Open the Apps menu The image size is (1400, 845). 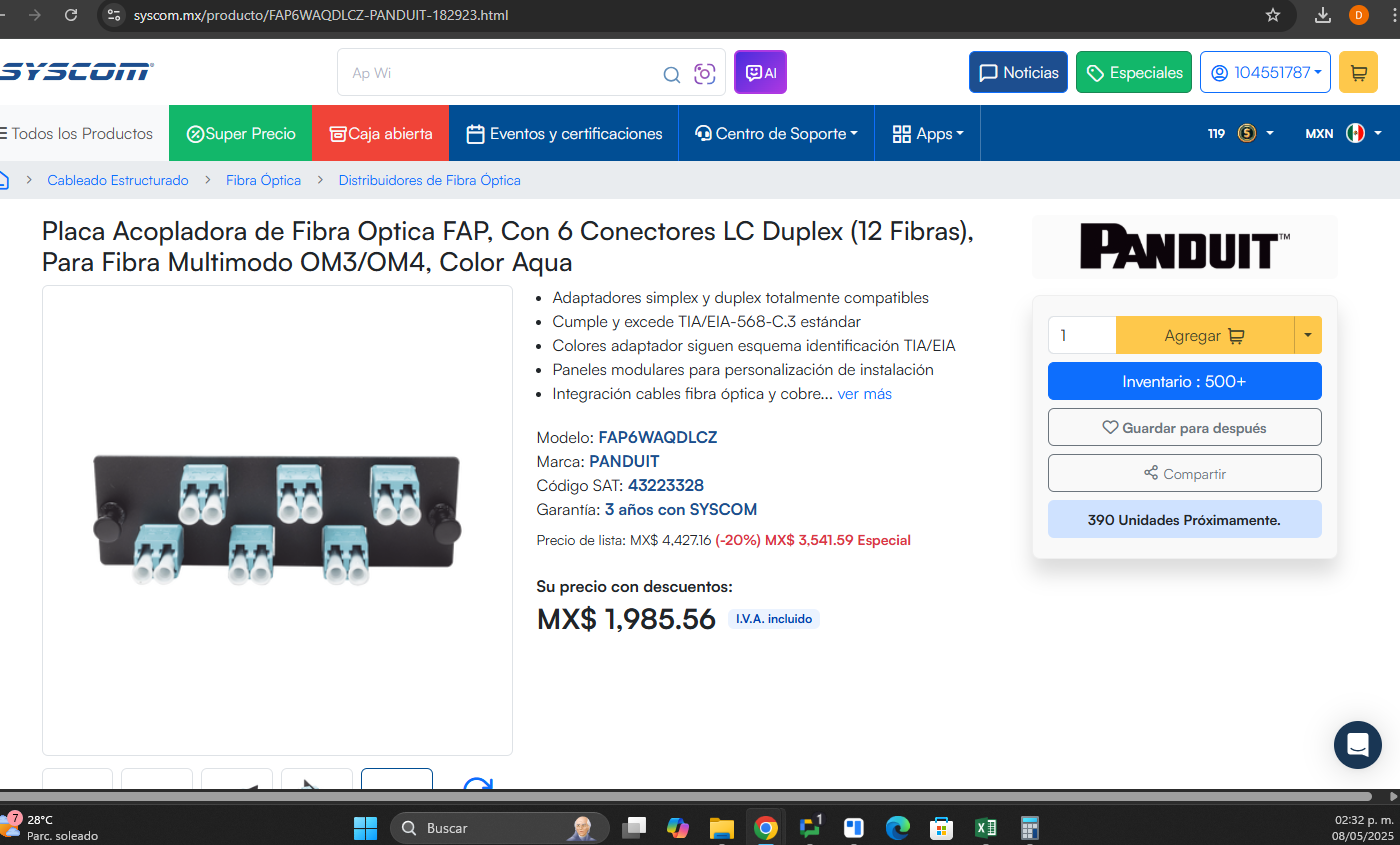[927, 133]
